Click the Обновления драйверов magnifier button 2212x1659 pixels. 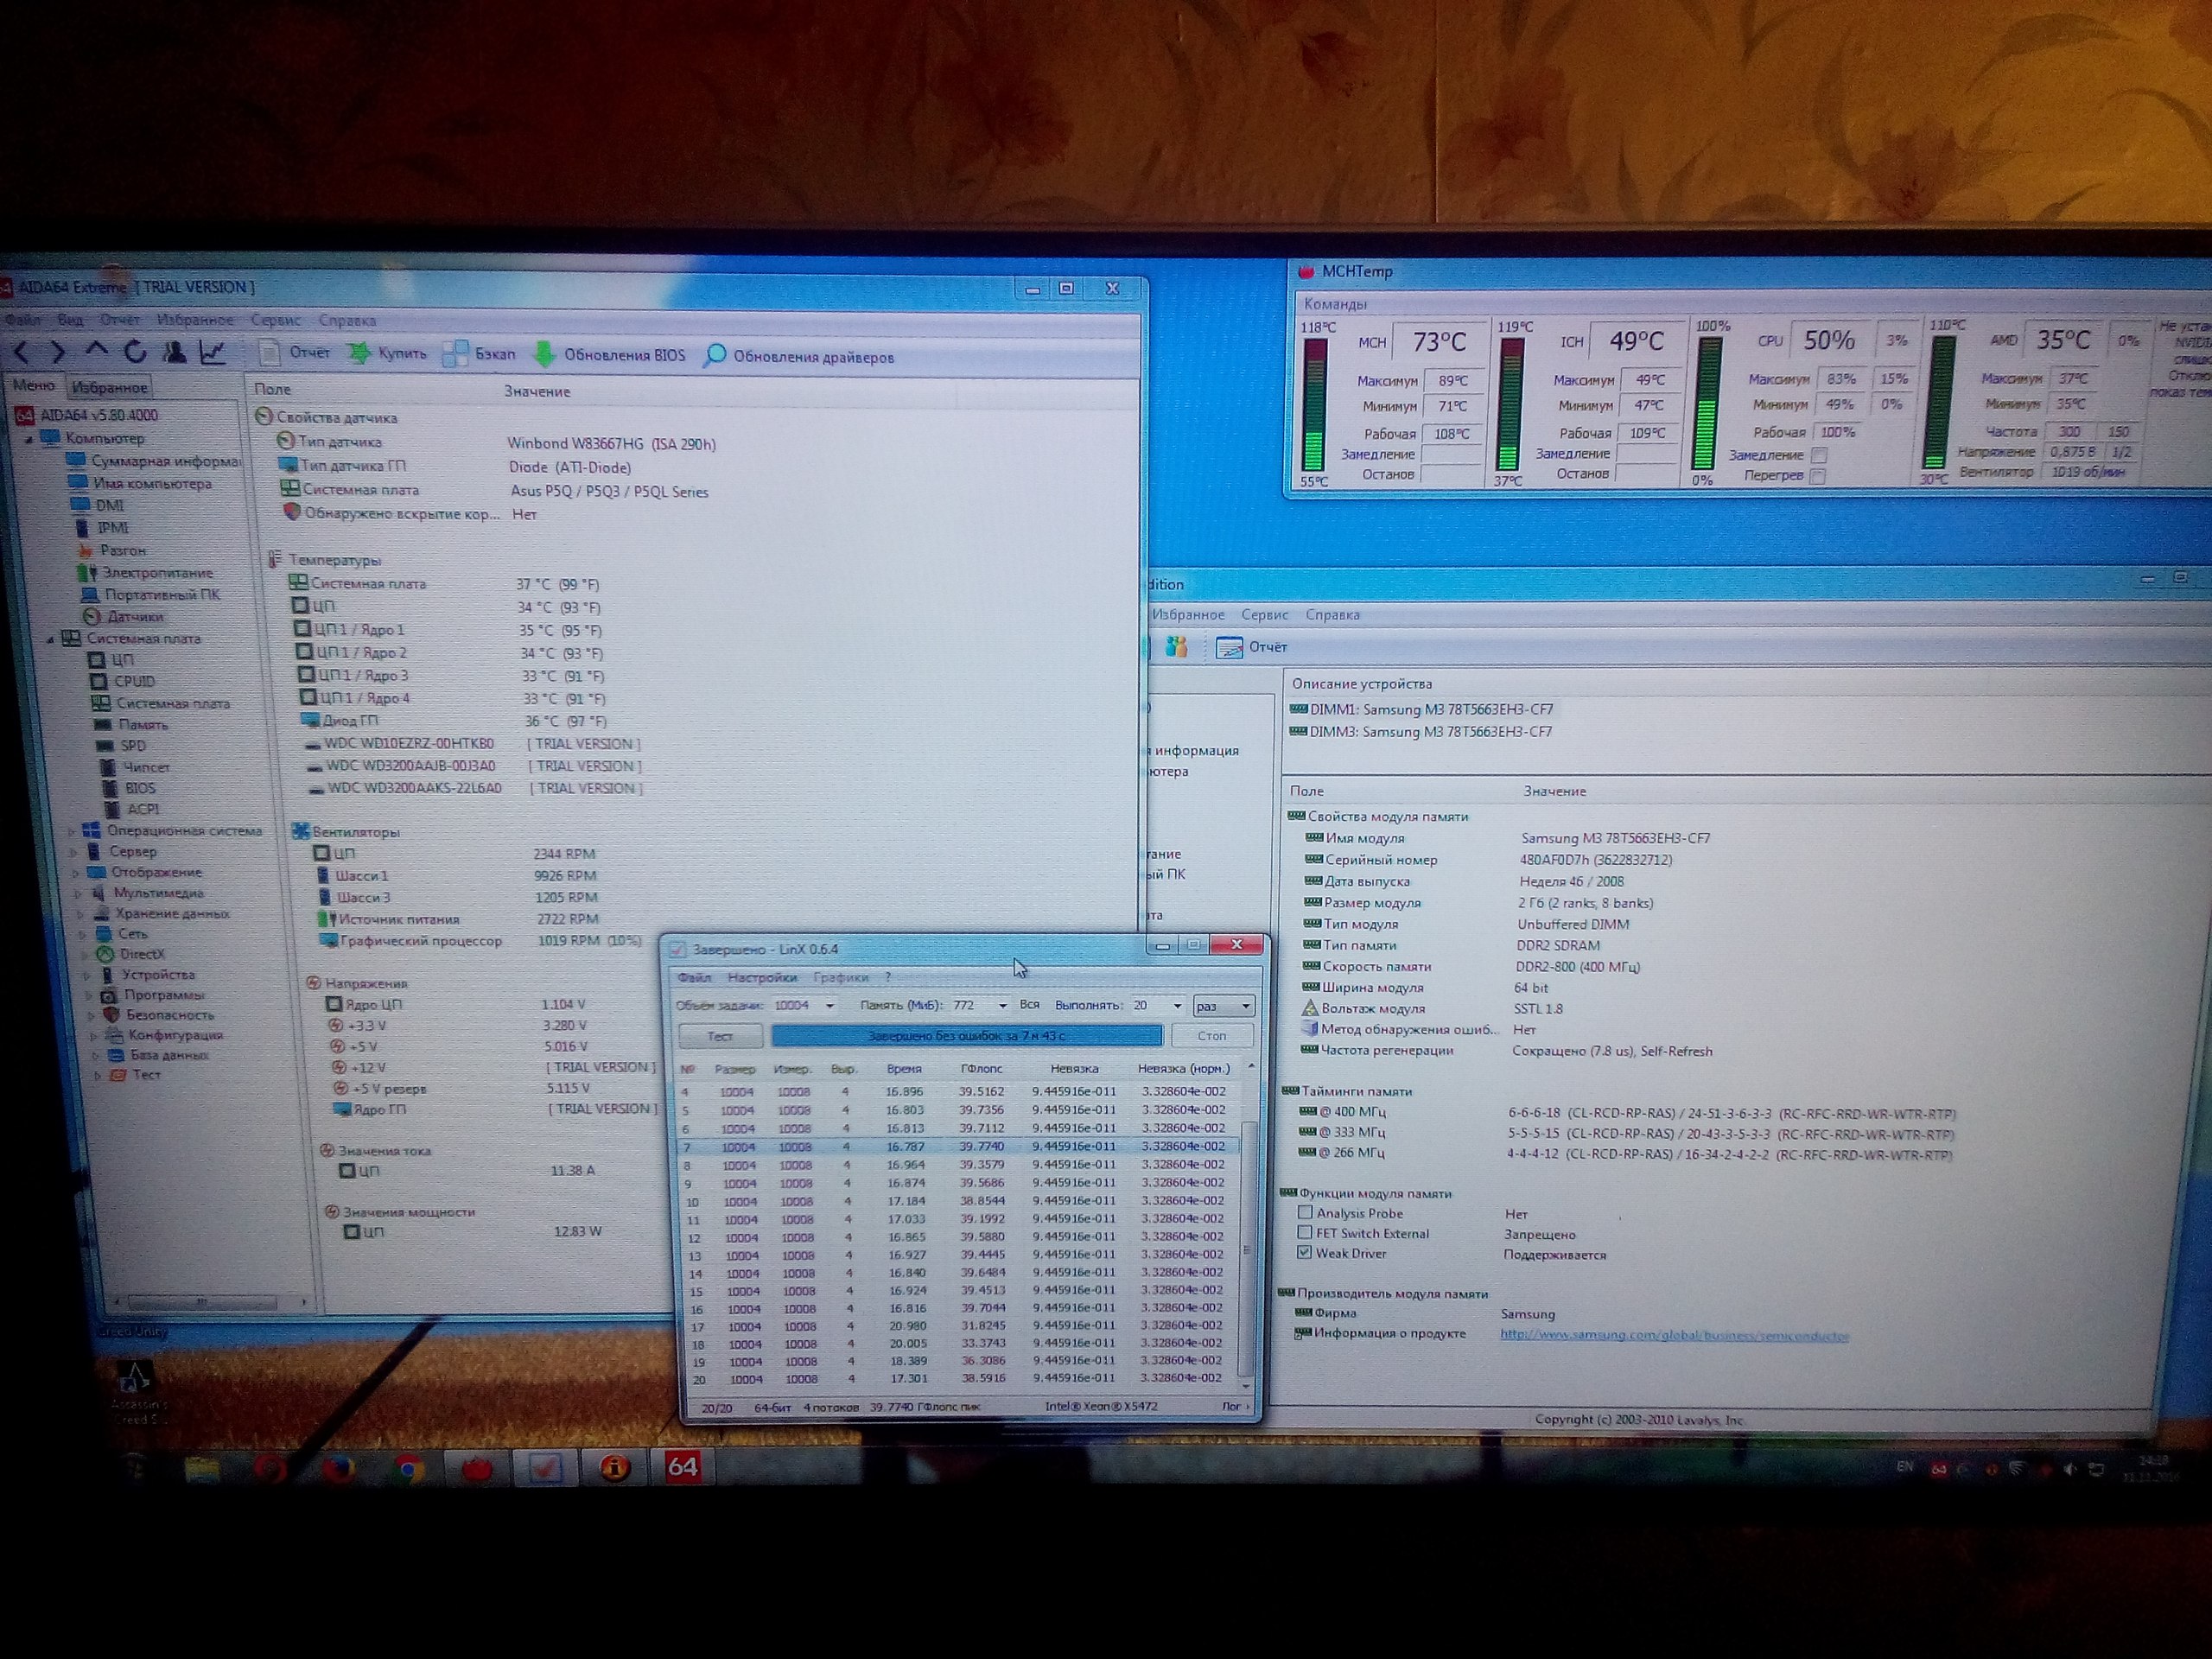(715, 356)
